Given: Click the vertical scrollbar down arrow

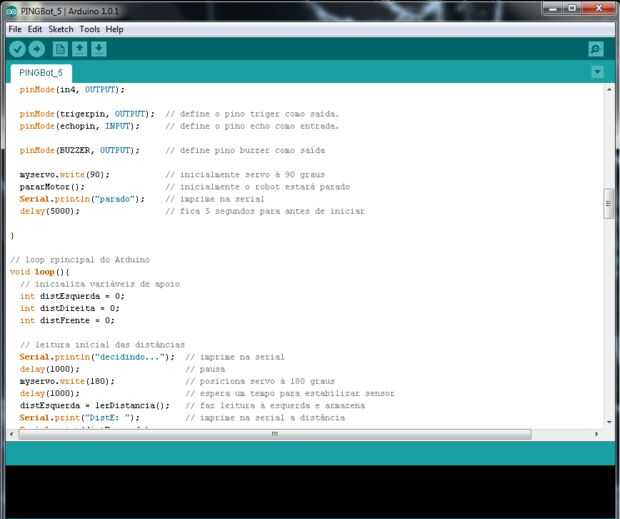Looking at the screenshot, I should click(609, 422).
